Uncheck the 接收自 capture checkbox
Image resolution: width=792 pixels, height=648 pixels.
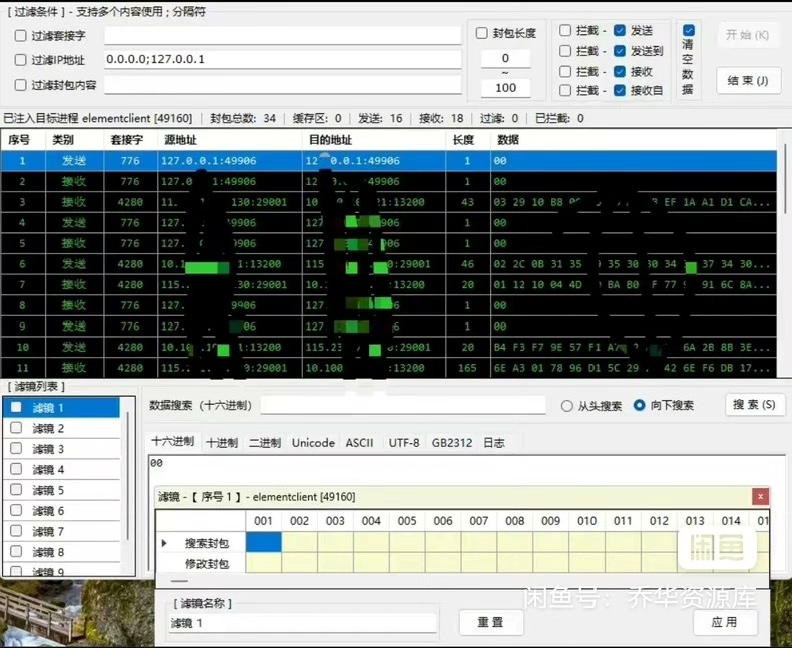click(620, 90)
